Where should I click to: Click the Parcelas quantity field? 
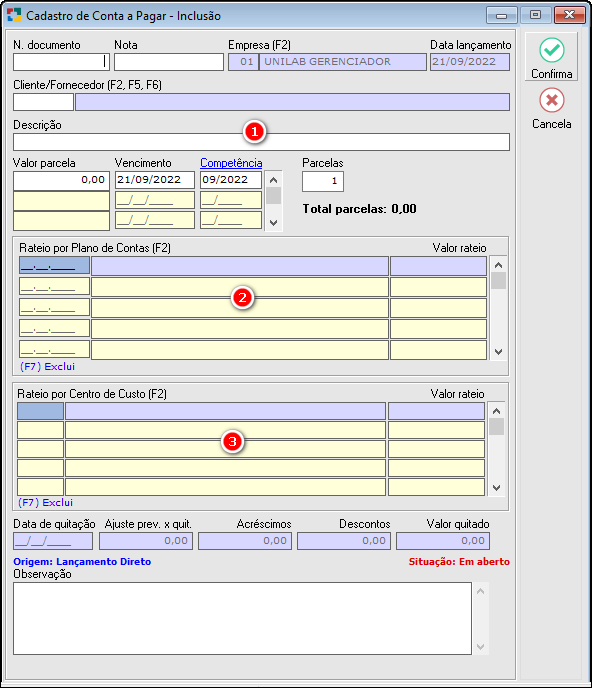tap(323, 181)
